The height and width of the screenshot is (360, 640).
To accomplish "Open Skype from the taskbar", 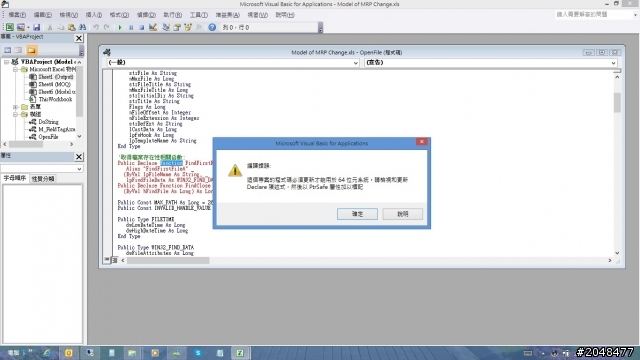I will (198, 353).
